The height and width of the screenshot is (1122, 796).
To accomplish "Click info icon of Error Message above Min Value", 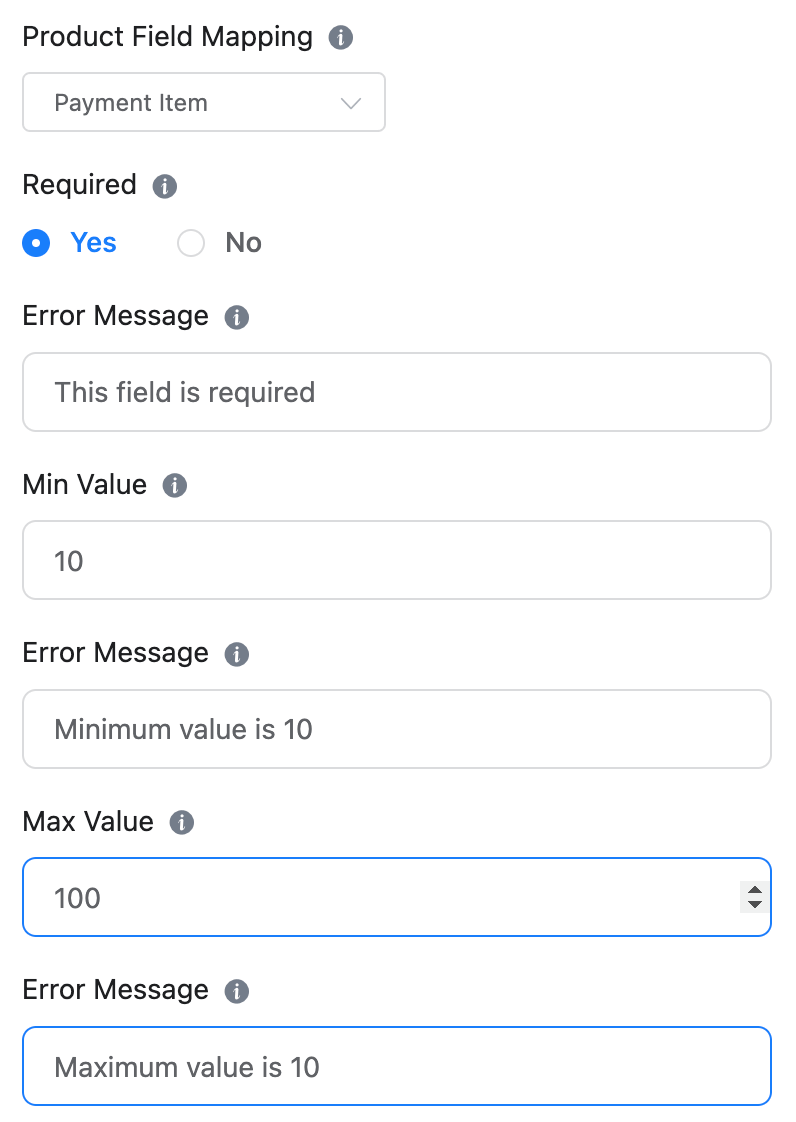I will tap(237, 318).
